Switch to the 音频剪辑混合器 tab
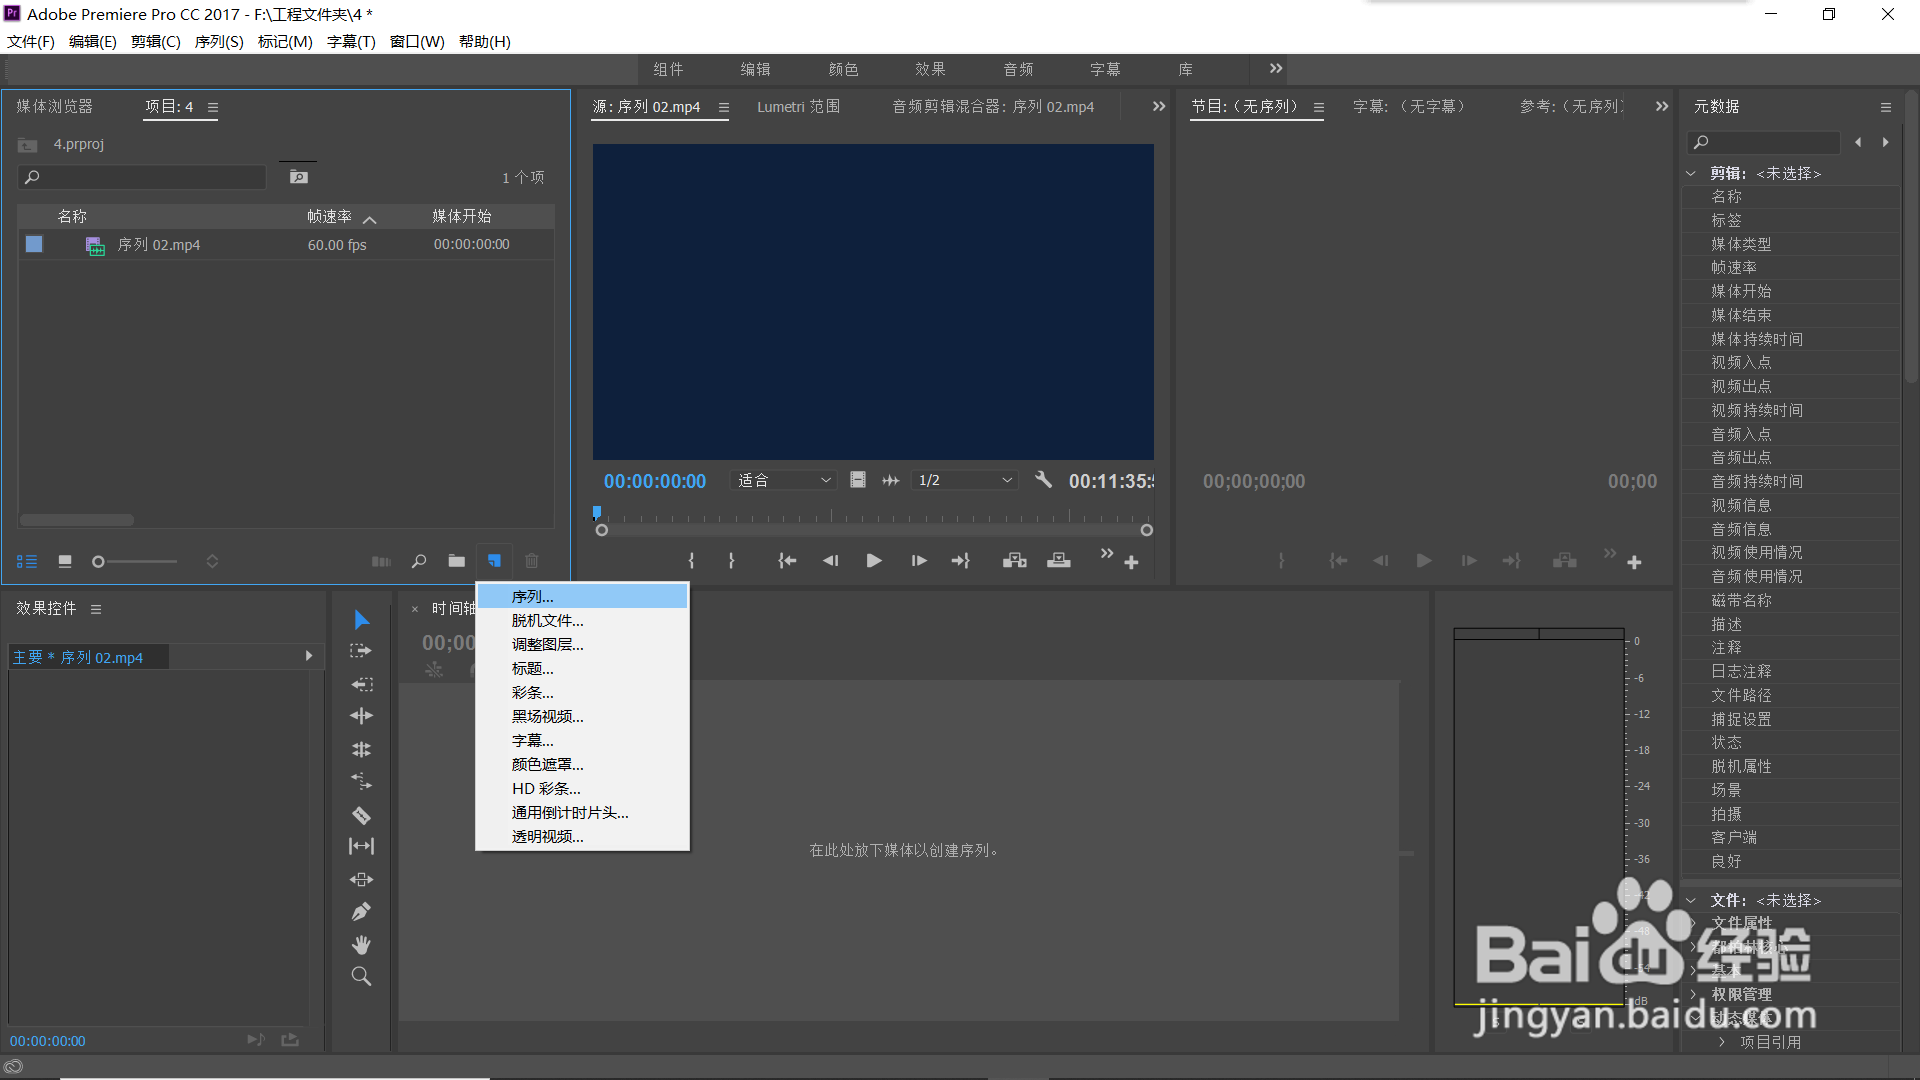Image resolution: width=1920 pixels, height=1080 pixels. 993,106
